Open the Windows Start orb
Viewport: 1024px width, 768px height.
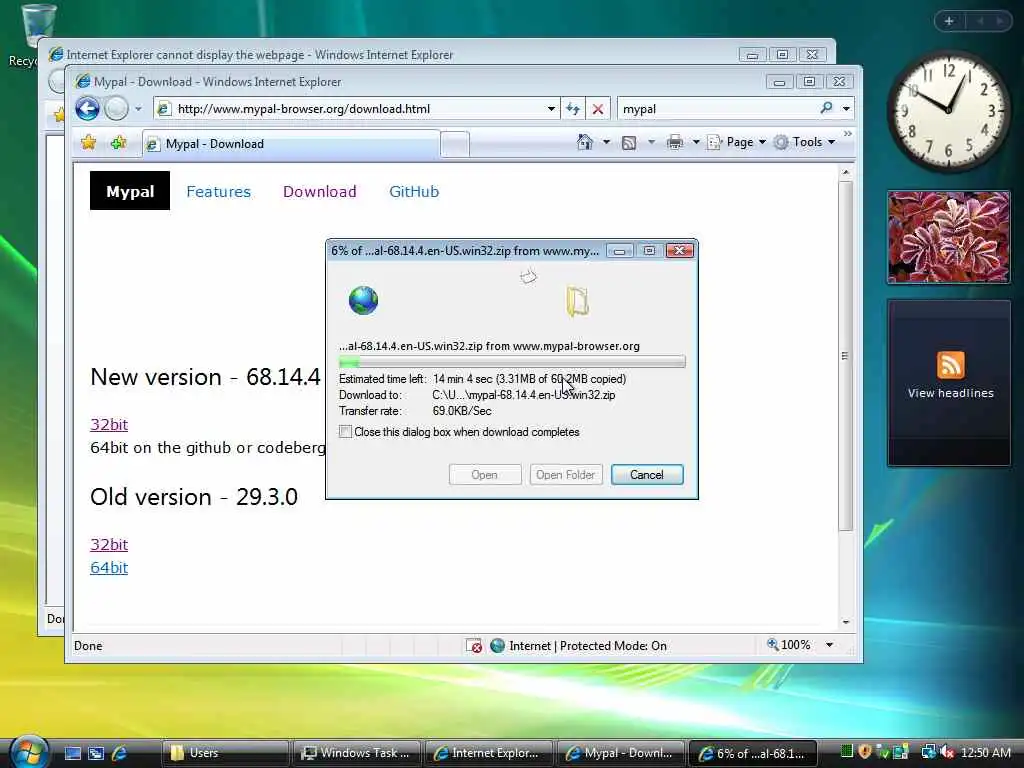point(28,751)
